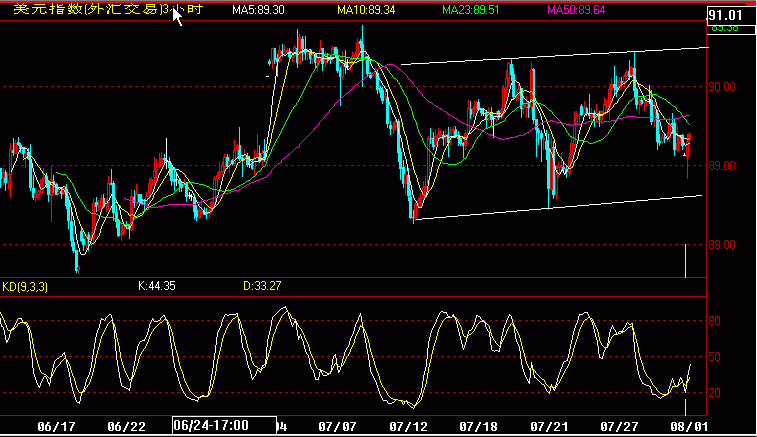This screenshot has width=757, height=437.
Task: Click the 90.00 price axis label
Action: click(722, 87)
